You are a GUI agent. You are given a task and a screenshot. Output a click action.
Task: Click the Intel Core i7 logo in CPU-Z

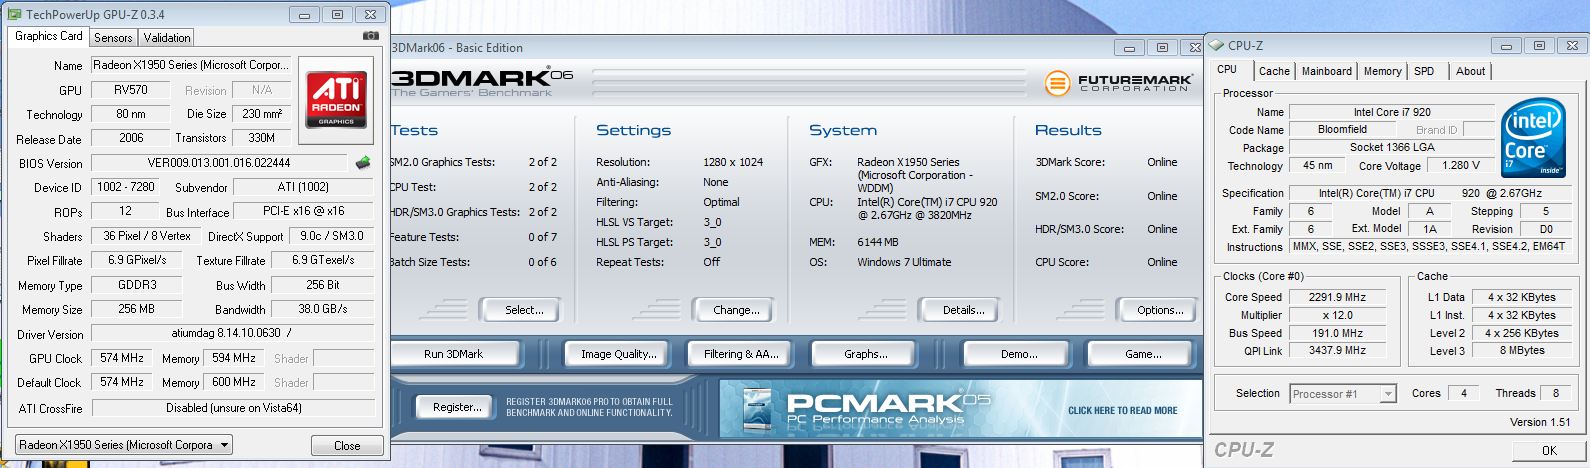tap(1533, 139)
